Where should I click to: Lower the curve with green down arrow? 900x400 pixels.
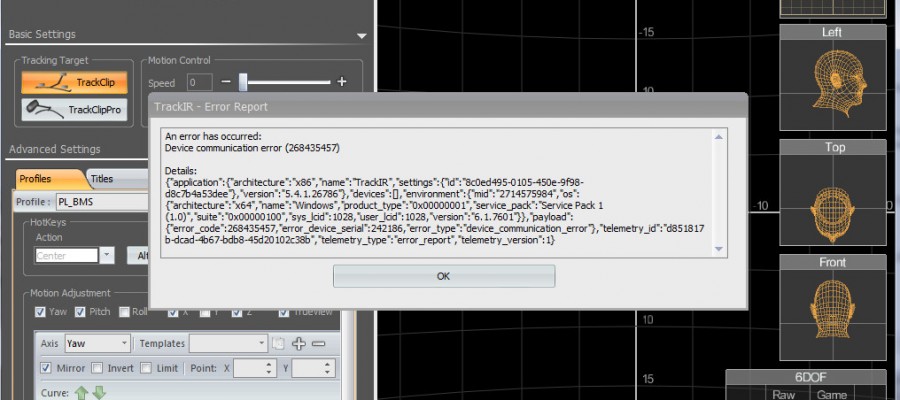point(99,393)
